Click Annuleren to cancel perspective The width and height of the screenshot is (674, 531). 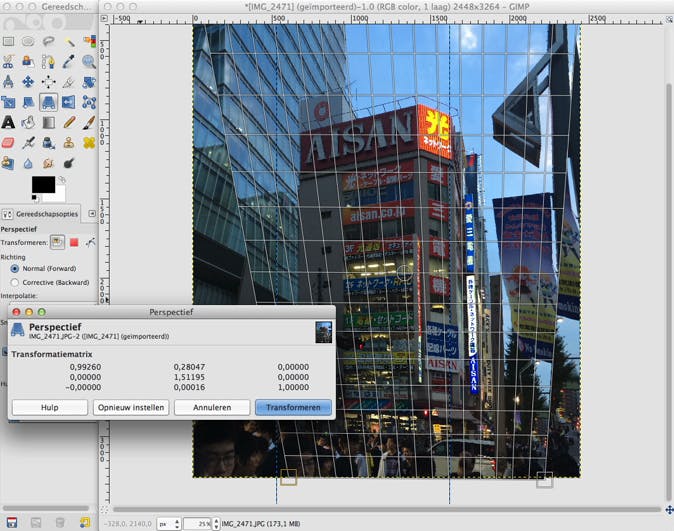[x=212, y=407]
